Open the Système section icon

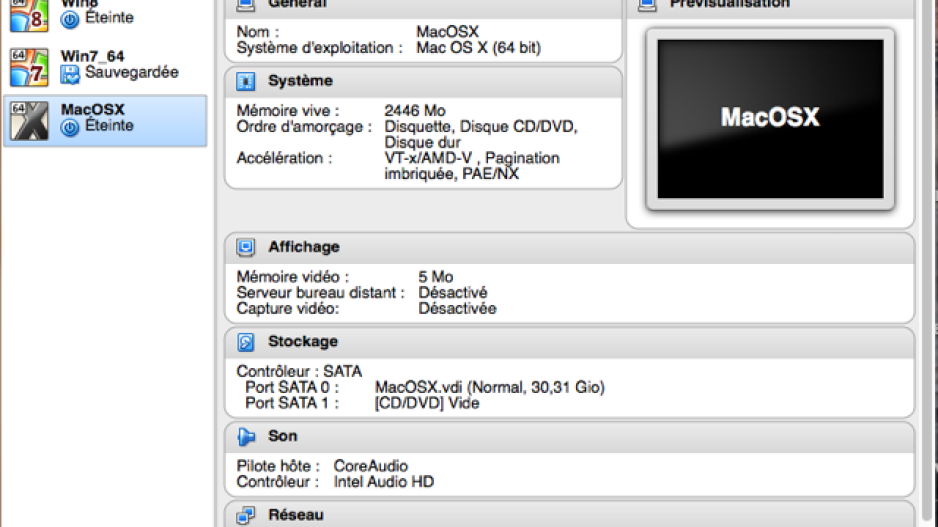[245, 81]
